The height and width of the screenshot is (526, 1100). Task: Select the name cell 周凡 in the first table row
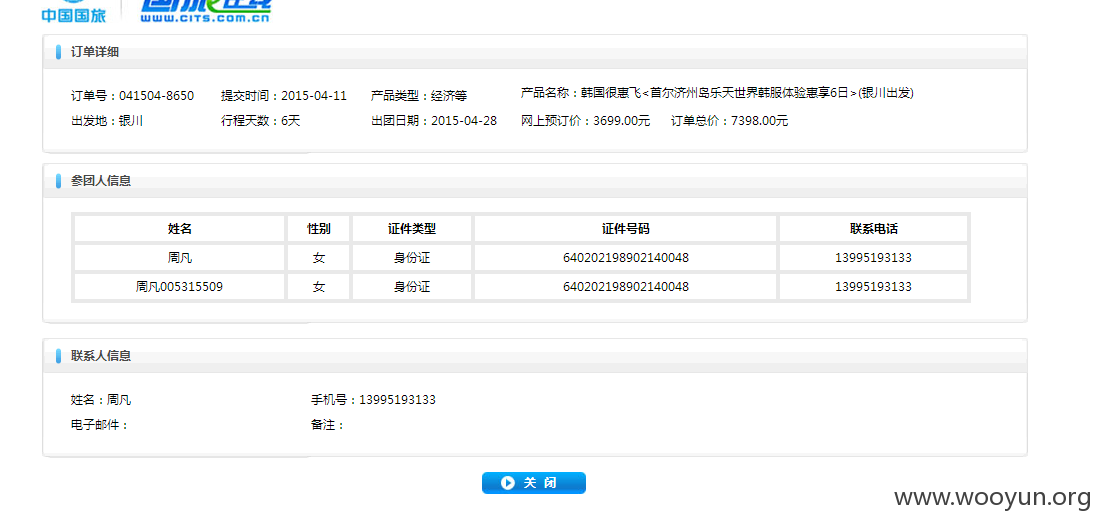click(x=180, y=257)
